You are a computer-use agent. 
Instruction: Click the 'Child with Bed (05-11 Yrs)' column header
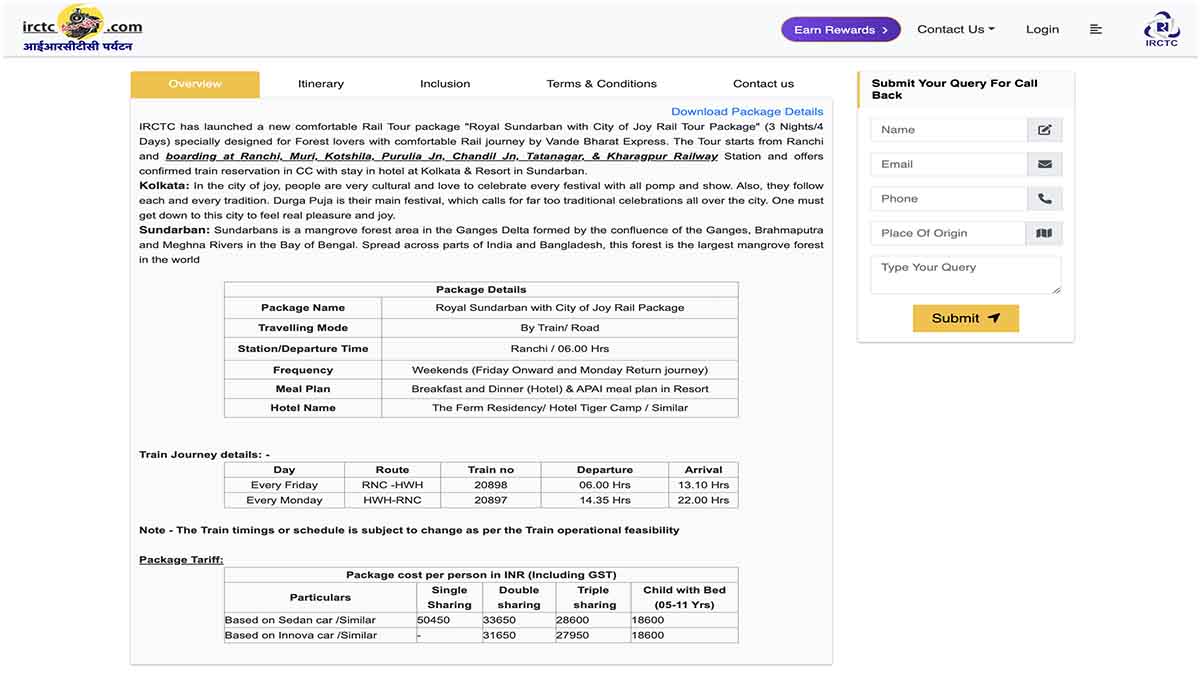[x=684, y=597]
